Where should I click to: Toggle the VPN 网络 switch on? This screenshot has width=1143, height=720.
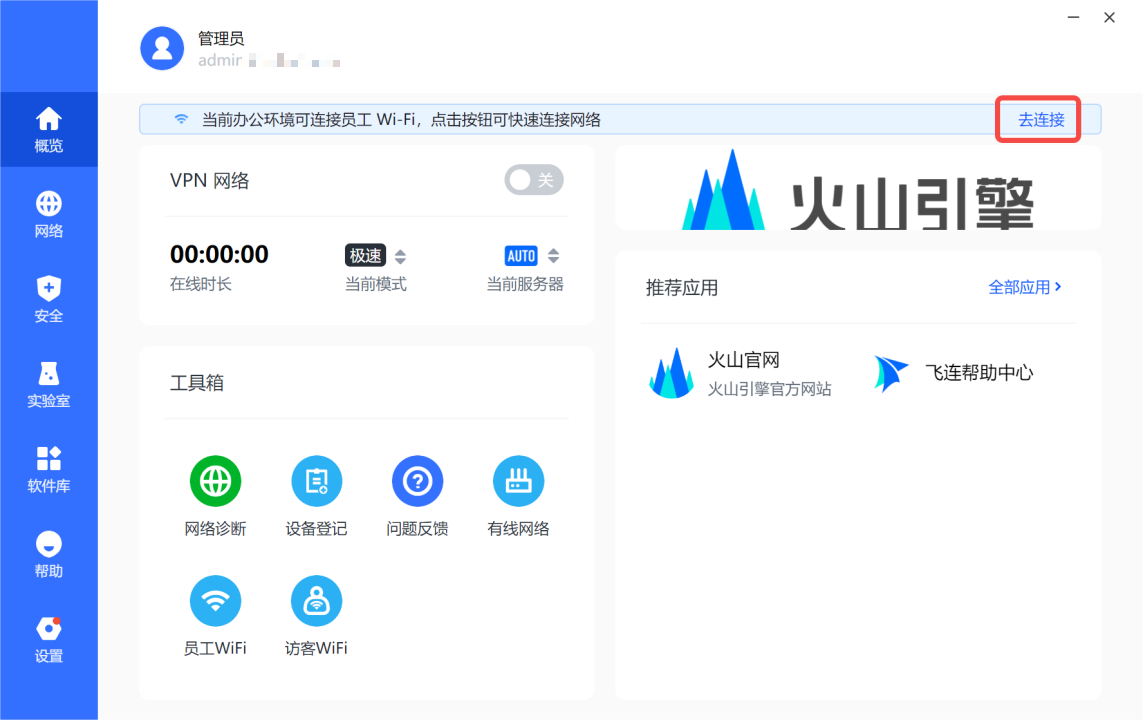click(x=534, y=180)
